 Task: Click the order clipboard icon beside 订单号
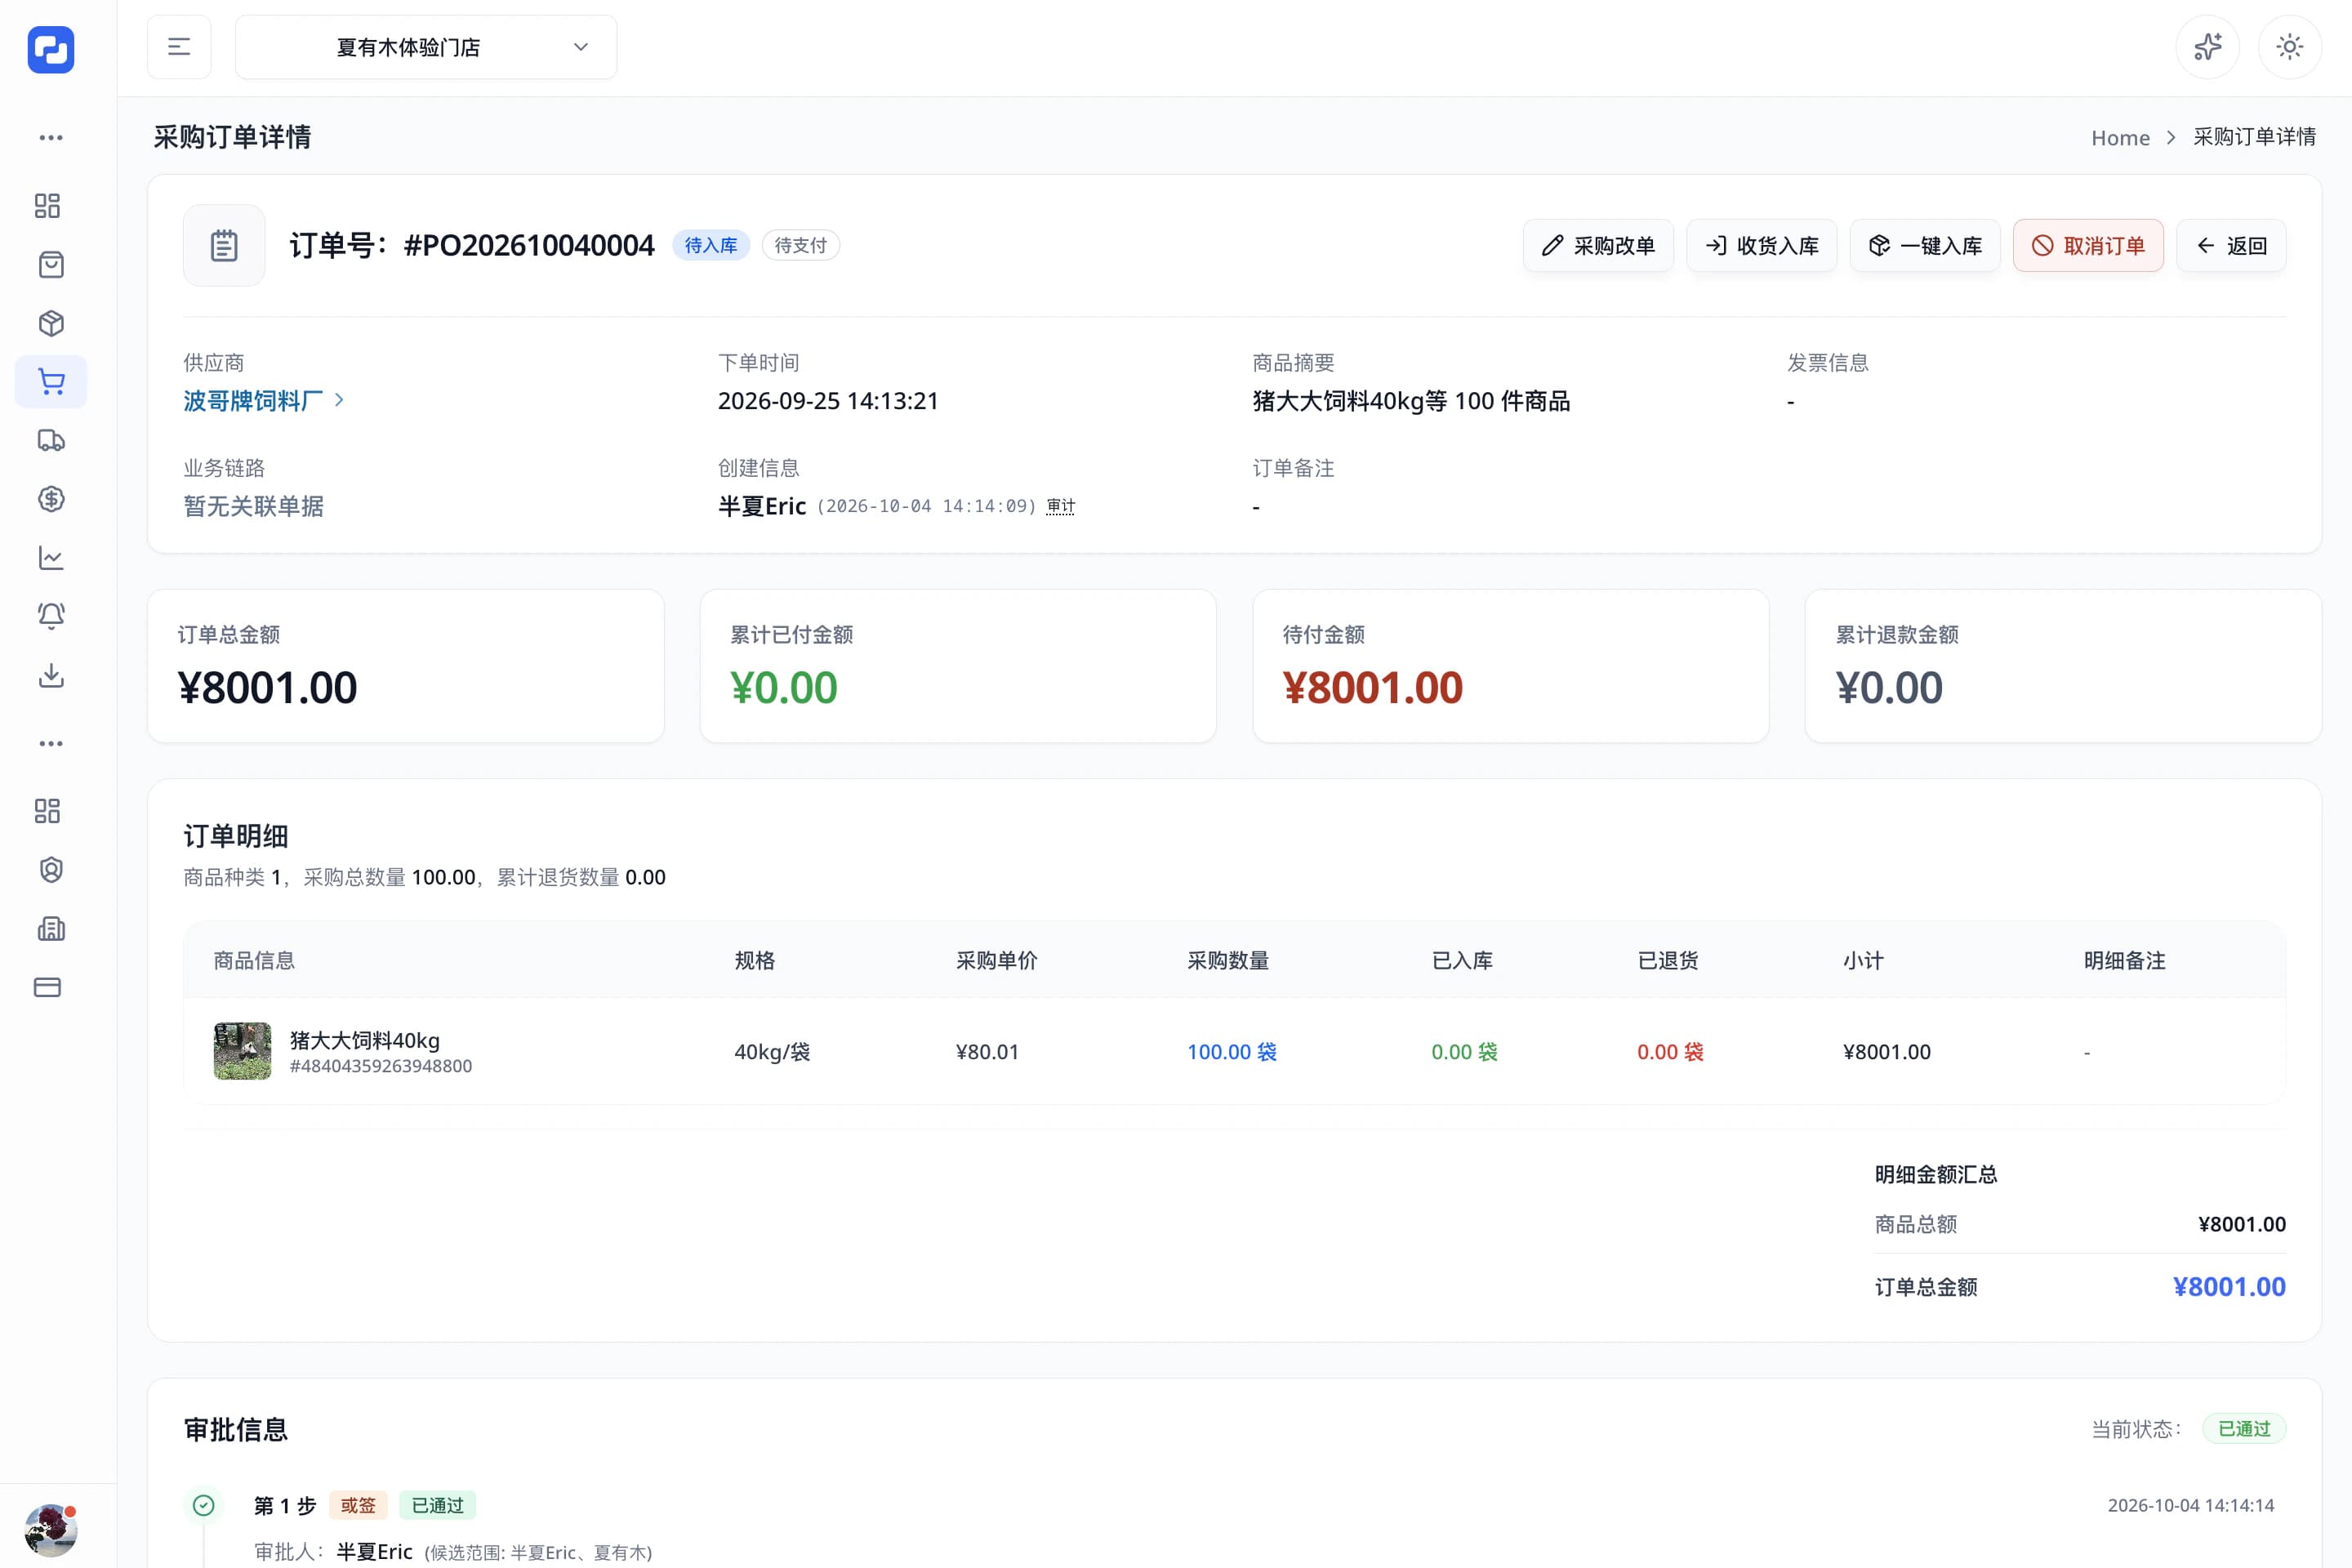click(224, 245)
